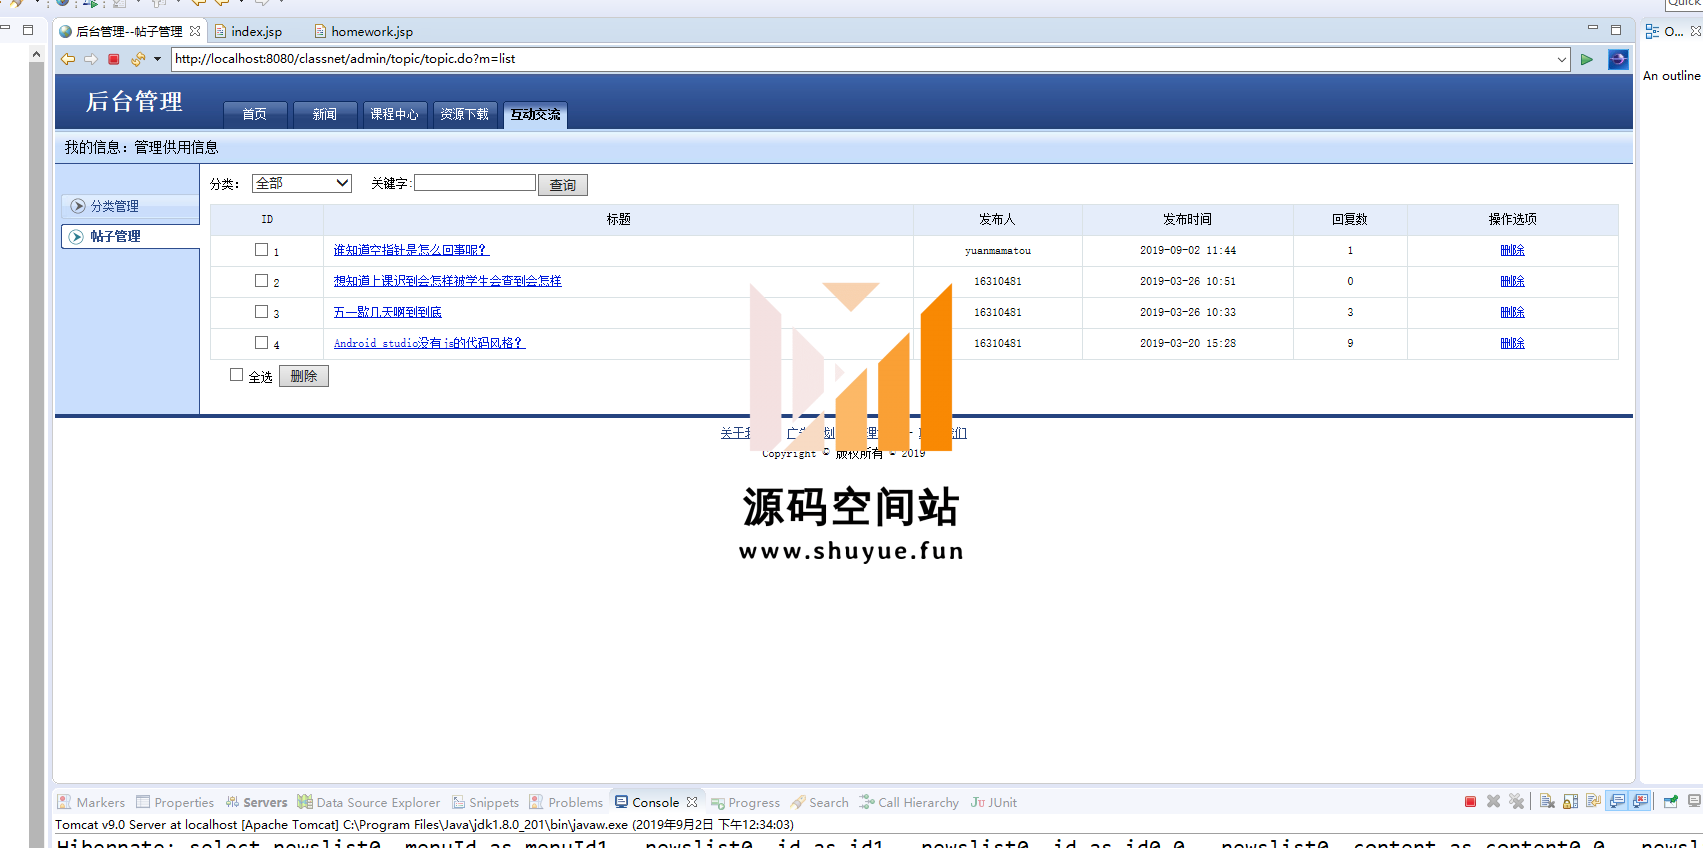The width and height of the screenshot is (1703, 848).
Task: Click the browser refresh icon
Action: click(x=137, y=59)
